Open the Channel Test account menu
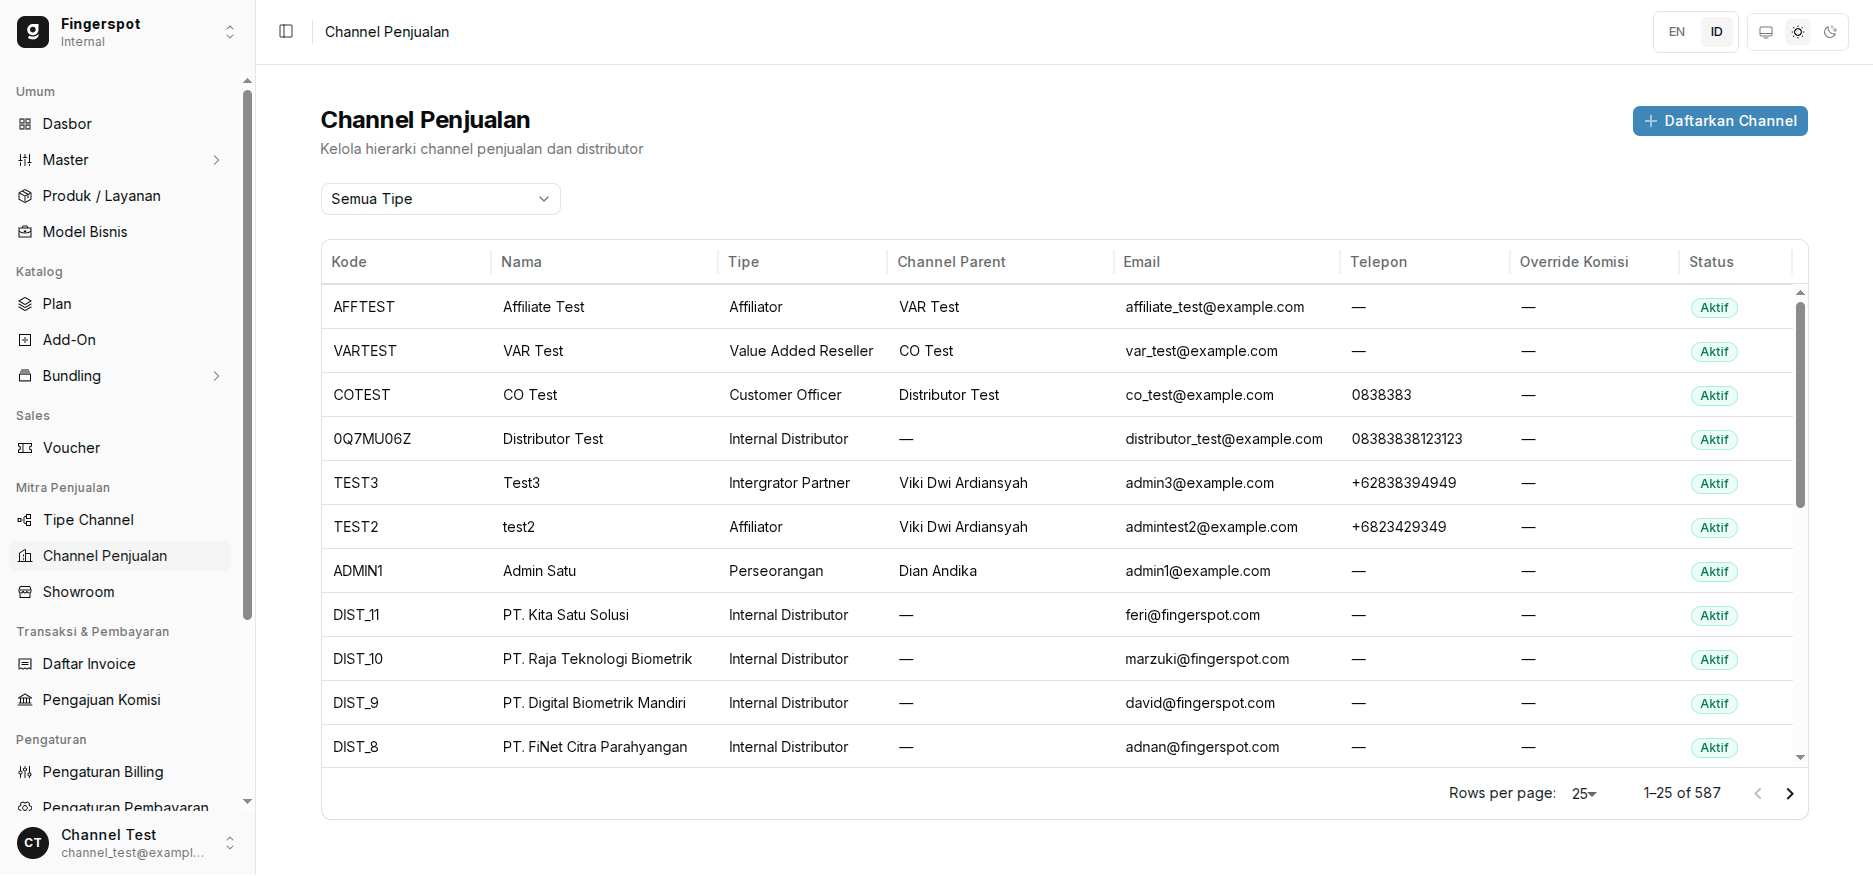The height and width of the screenshot is (876, 1873). pos(127,843)
